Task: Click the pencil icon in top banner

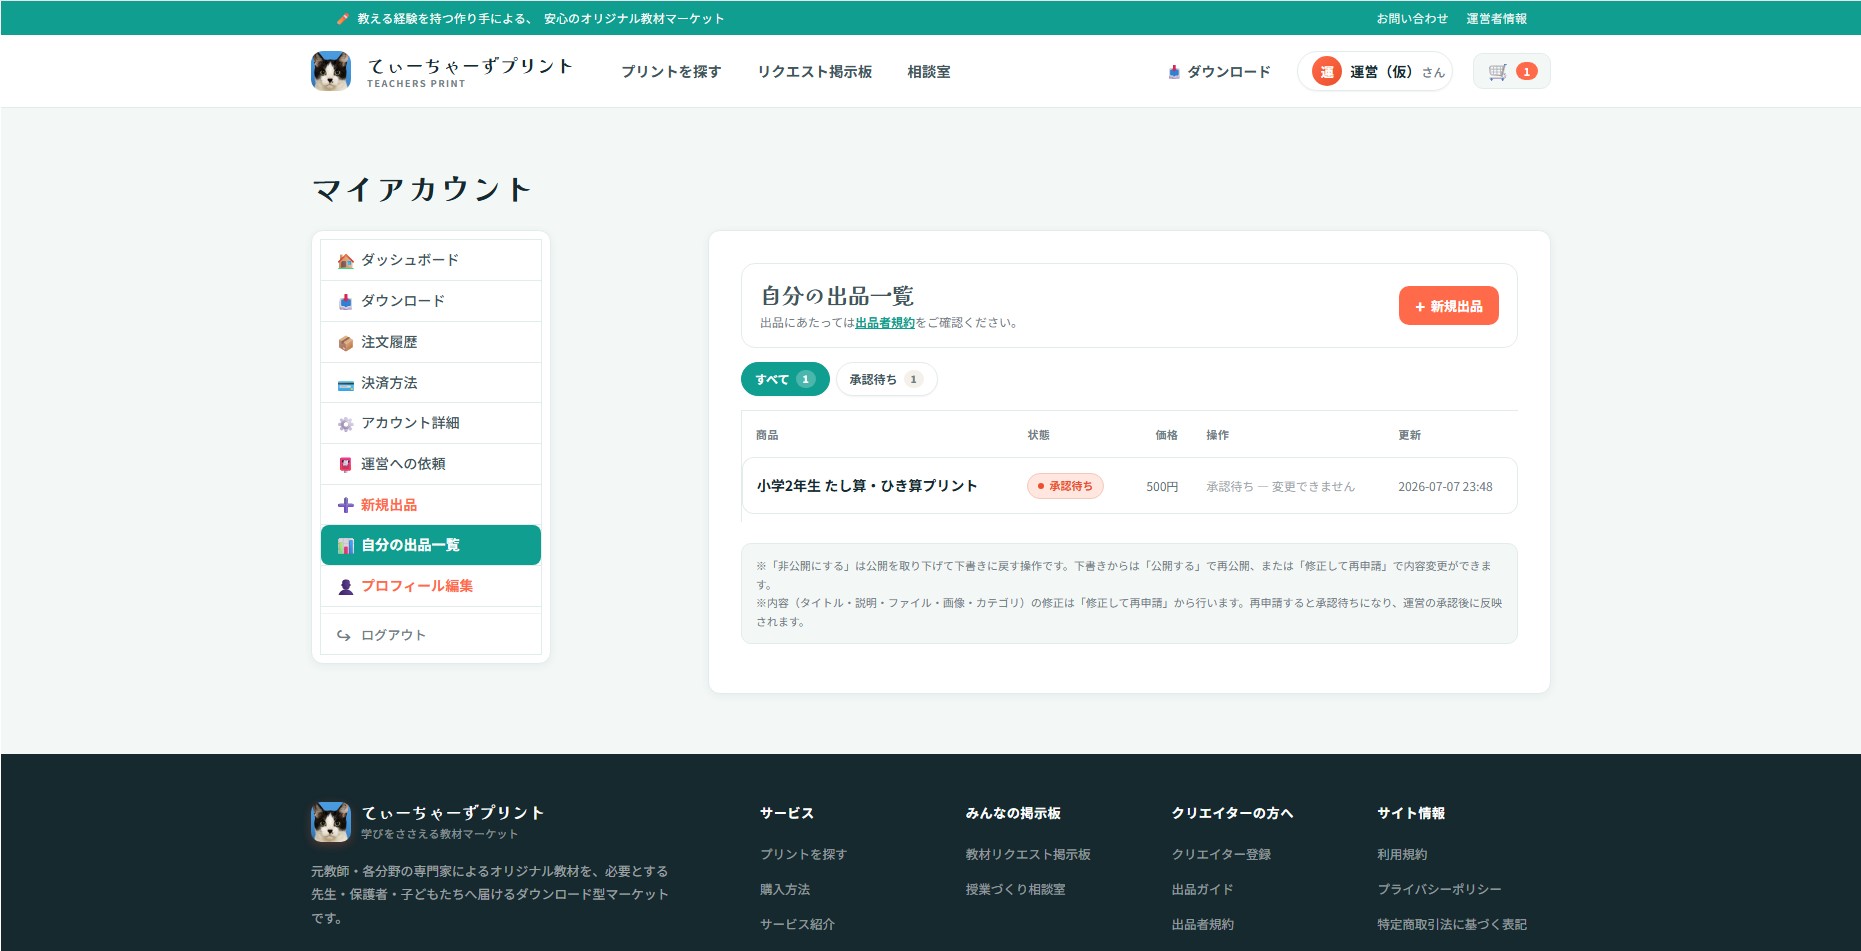Action: (343, 18)
